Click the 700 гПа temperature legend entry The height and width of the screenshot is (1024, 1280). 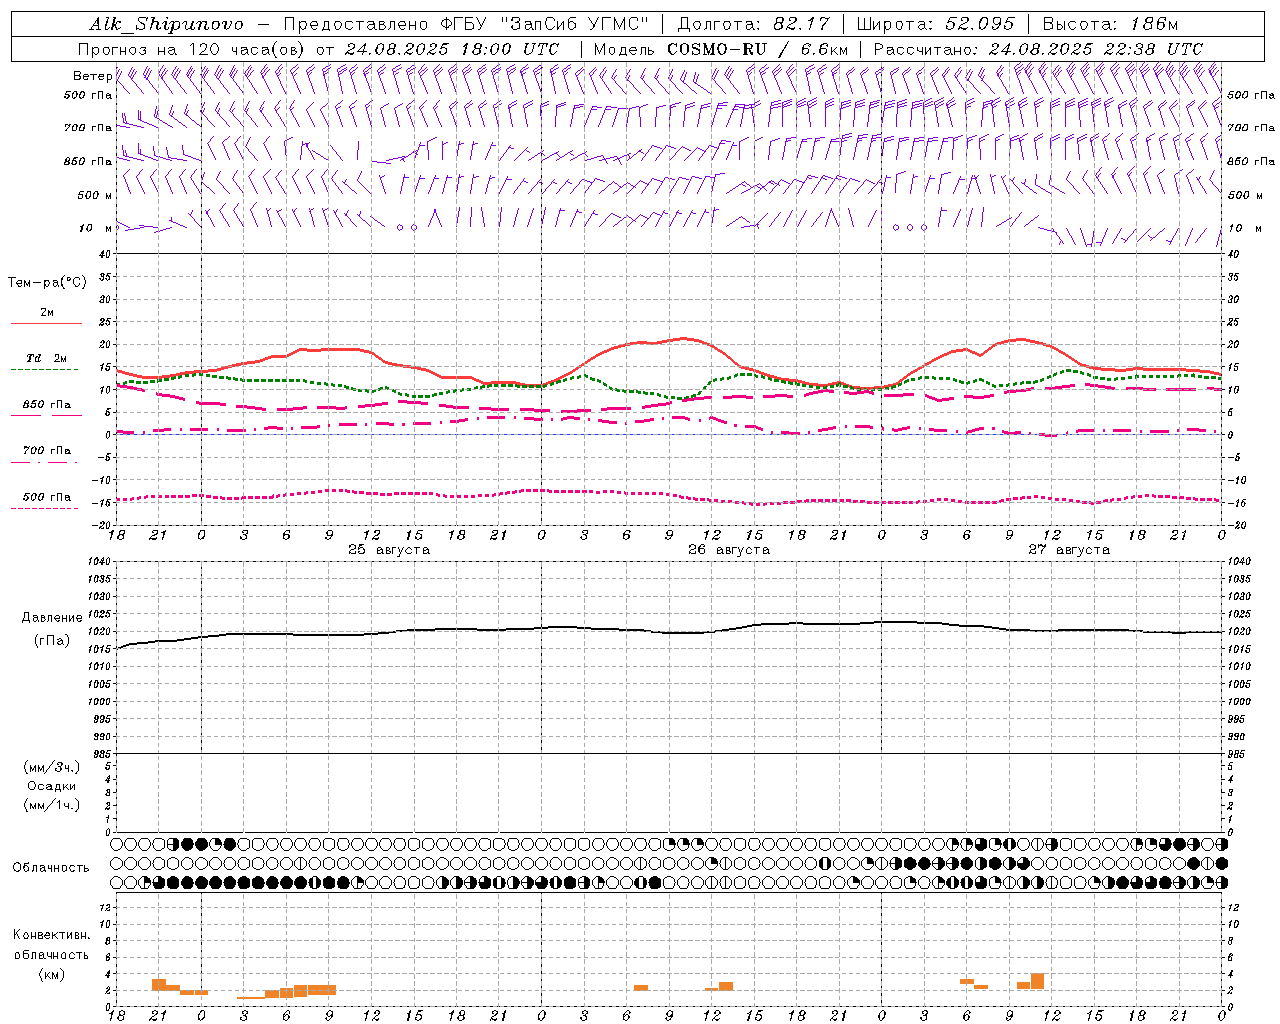46,451
